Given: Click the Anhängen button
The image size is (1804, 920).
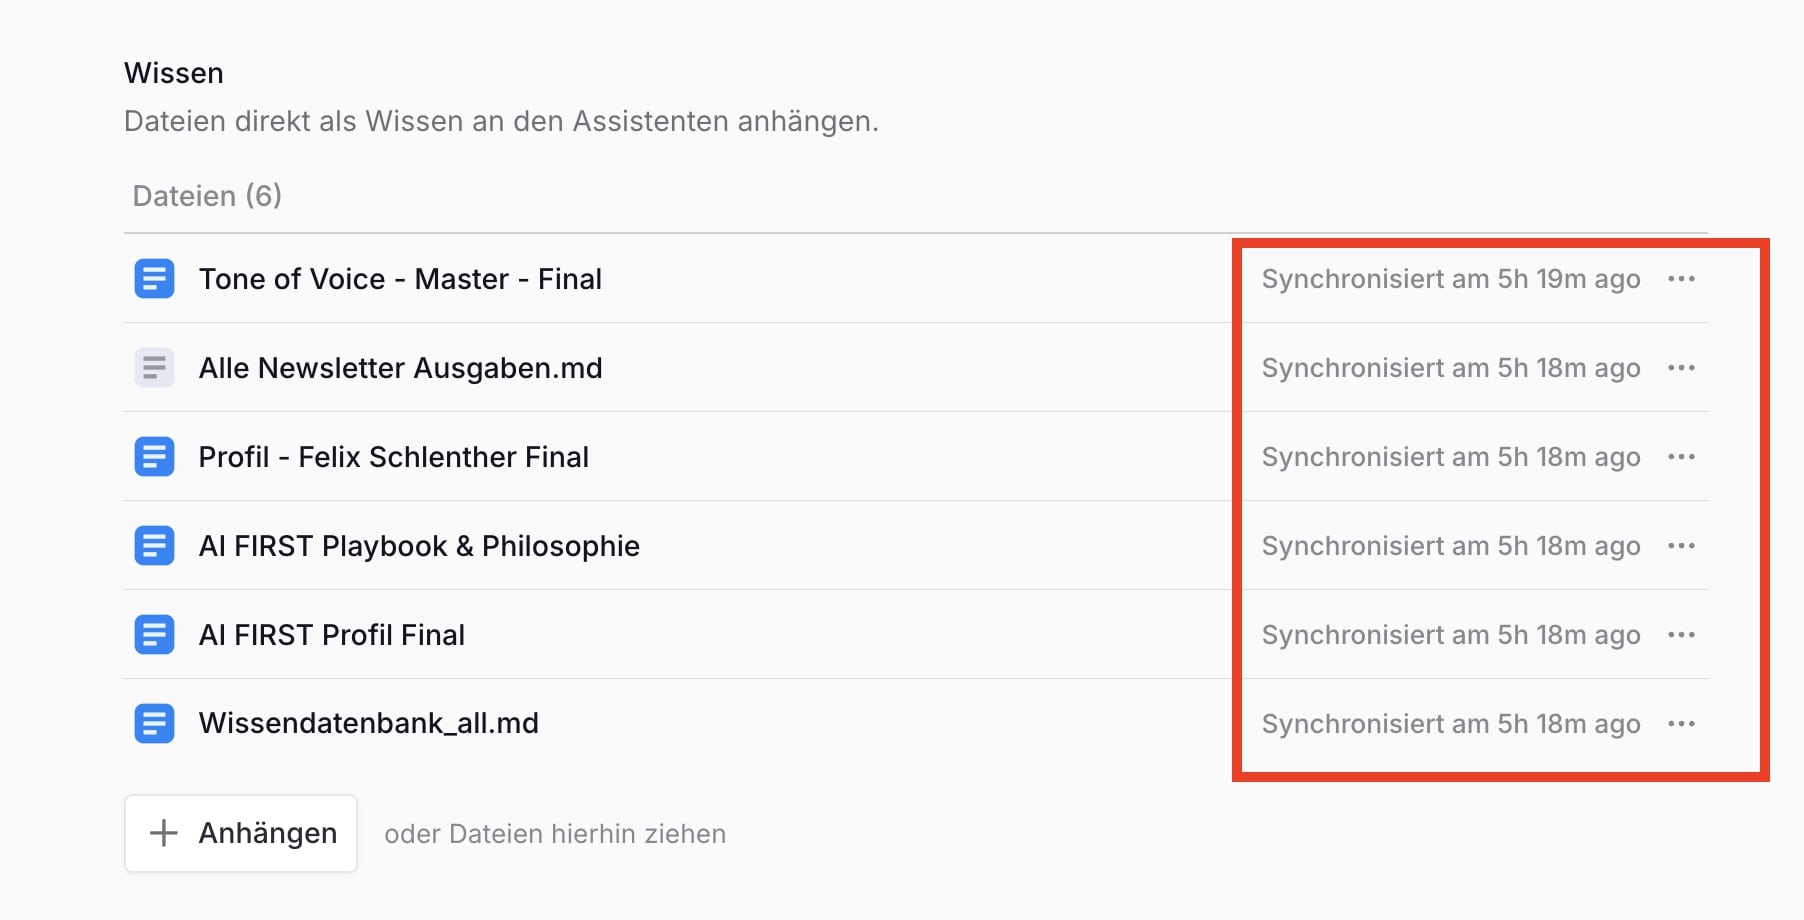Looking at the screenshot, I should (x=241, y=833).
